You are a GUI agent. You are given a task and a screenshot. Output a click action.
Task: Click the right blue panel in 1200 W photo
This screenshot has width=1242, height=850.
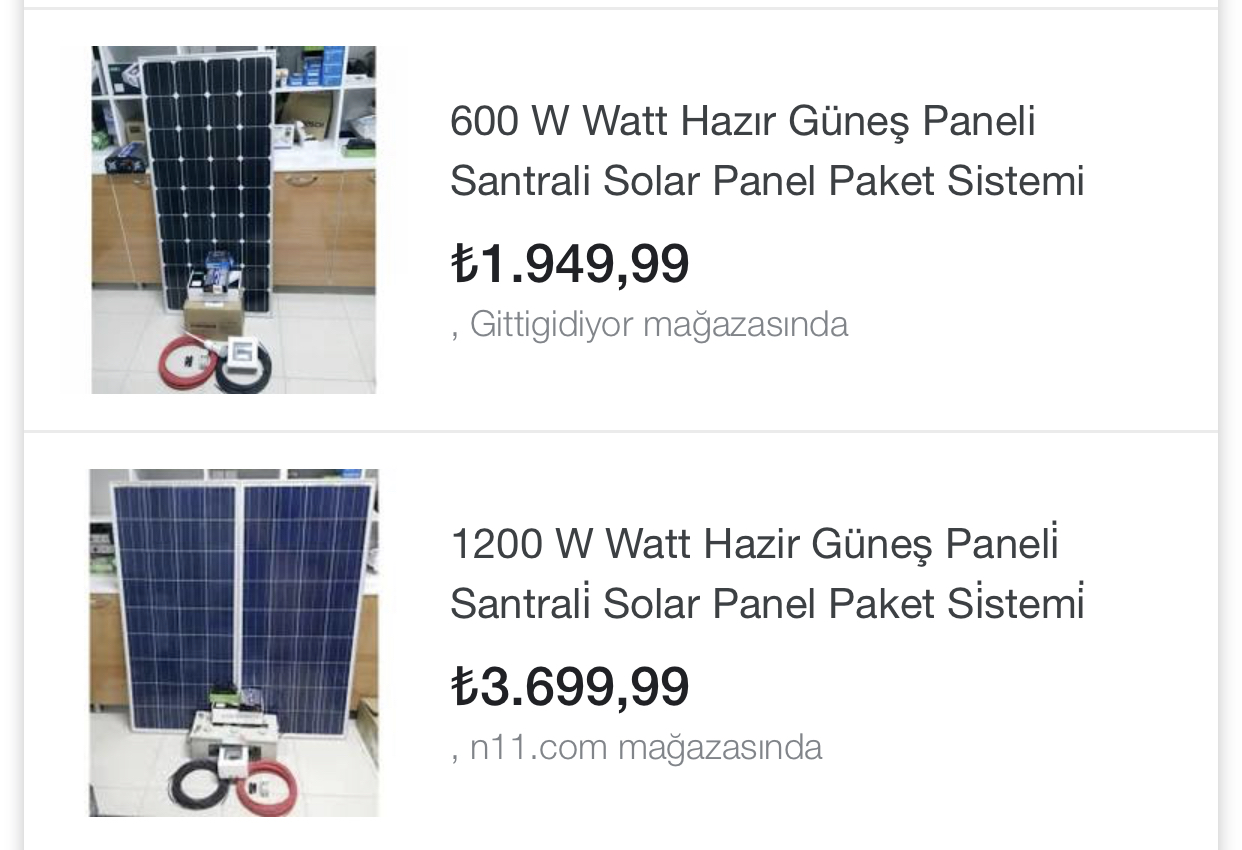(305, 590)
